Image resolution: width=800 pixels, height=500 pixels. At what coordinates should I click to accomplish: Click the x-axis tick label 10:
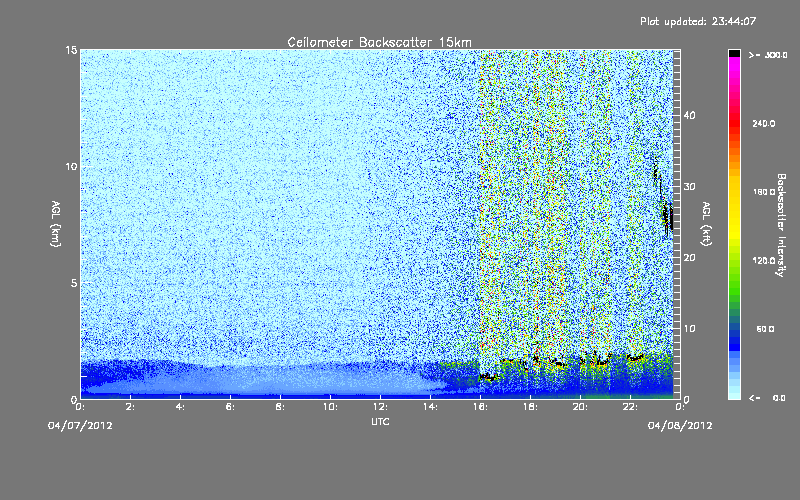pyautogui.click(x=330, y=407)
